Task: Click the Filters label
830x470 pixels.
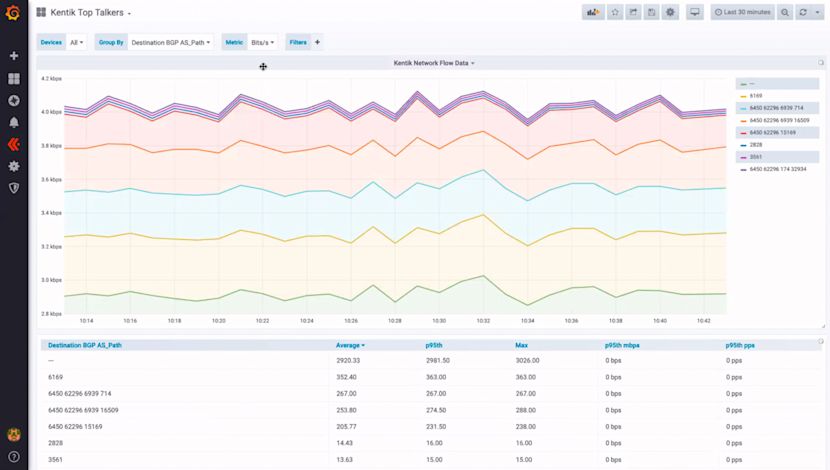Action: [x=298, y=42]
